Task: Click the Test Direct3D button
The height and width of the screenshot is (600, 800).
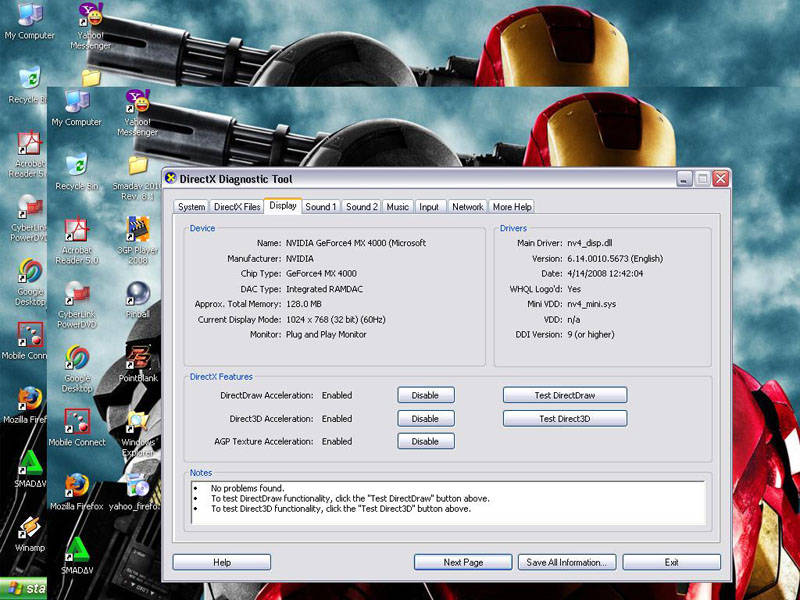Action: [x=565, y=418]
